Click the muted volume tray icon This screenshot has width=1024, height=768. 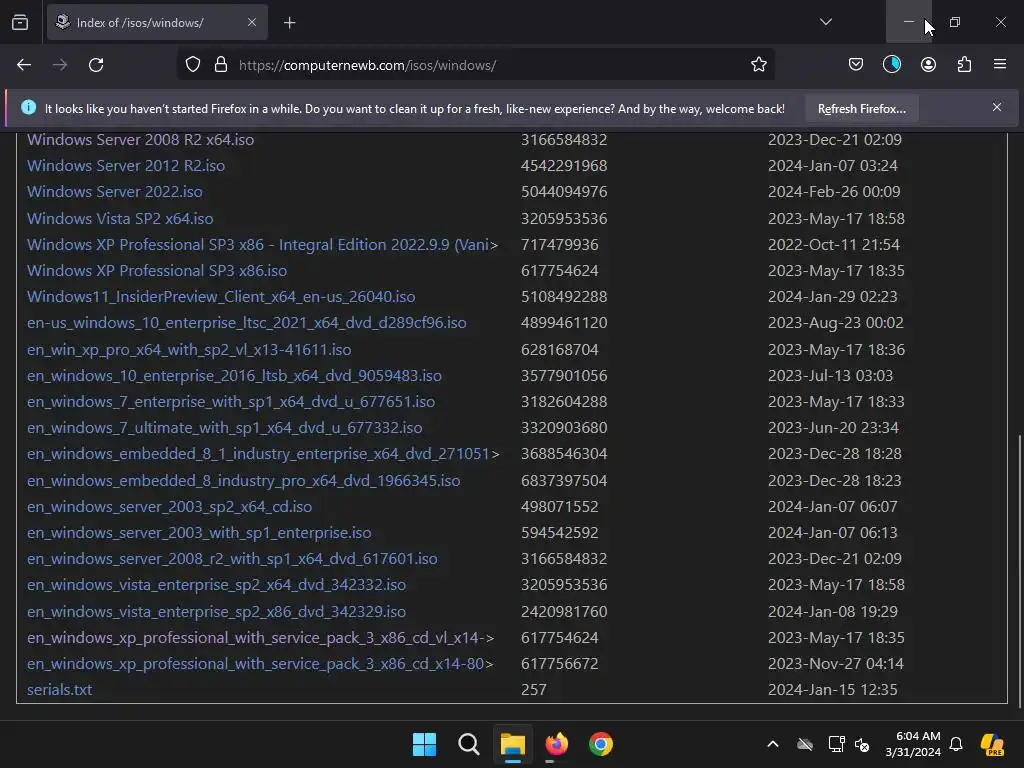click(862, 744)
